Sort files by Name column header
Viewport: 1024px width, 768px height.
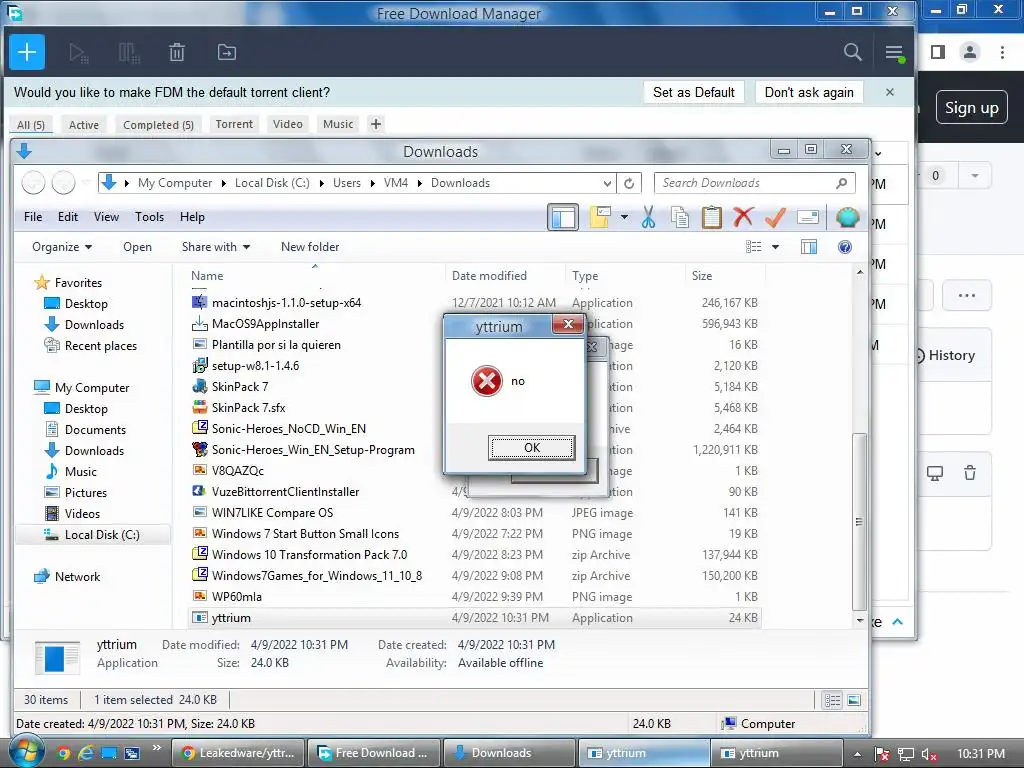coord(207,276)
